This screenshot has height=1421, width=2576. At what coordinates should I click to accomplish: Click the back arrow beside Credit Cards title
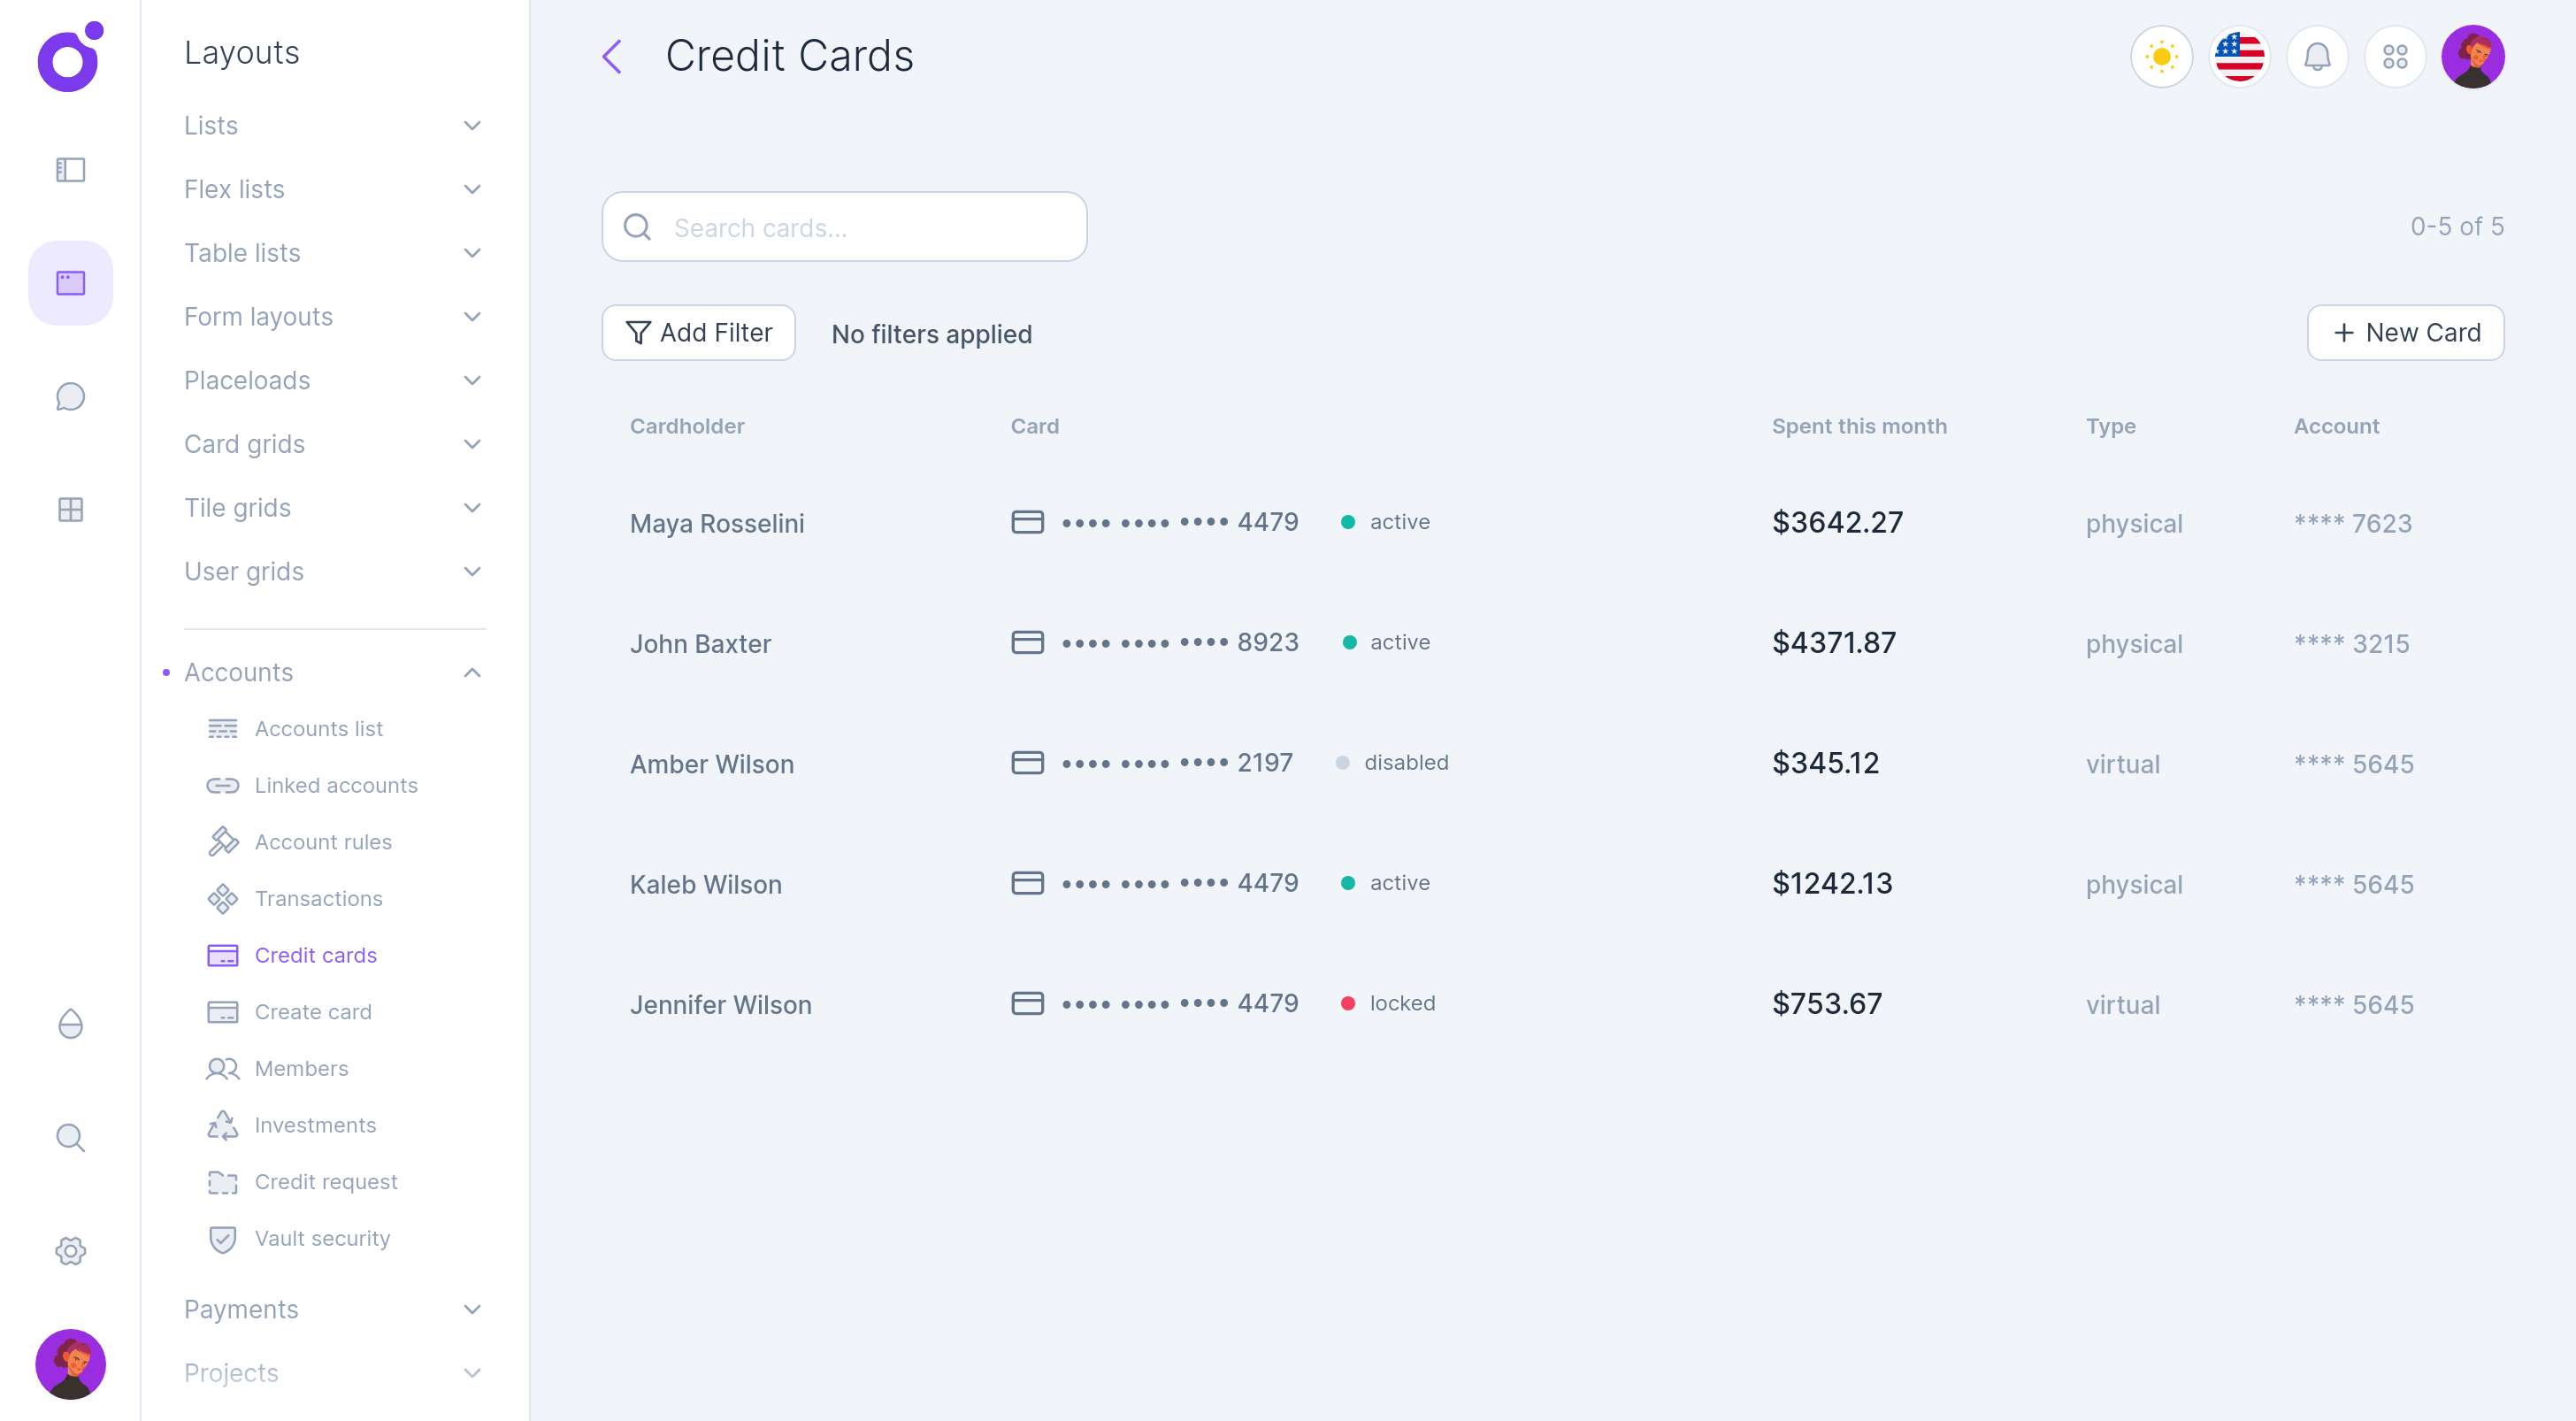[612, 57]
